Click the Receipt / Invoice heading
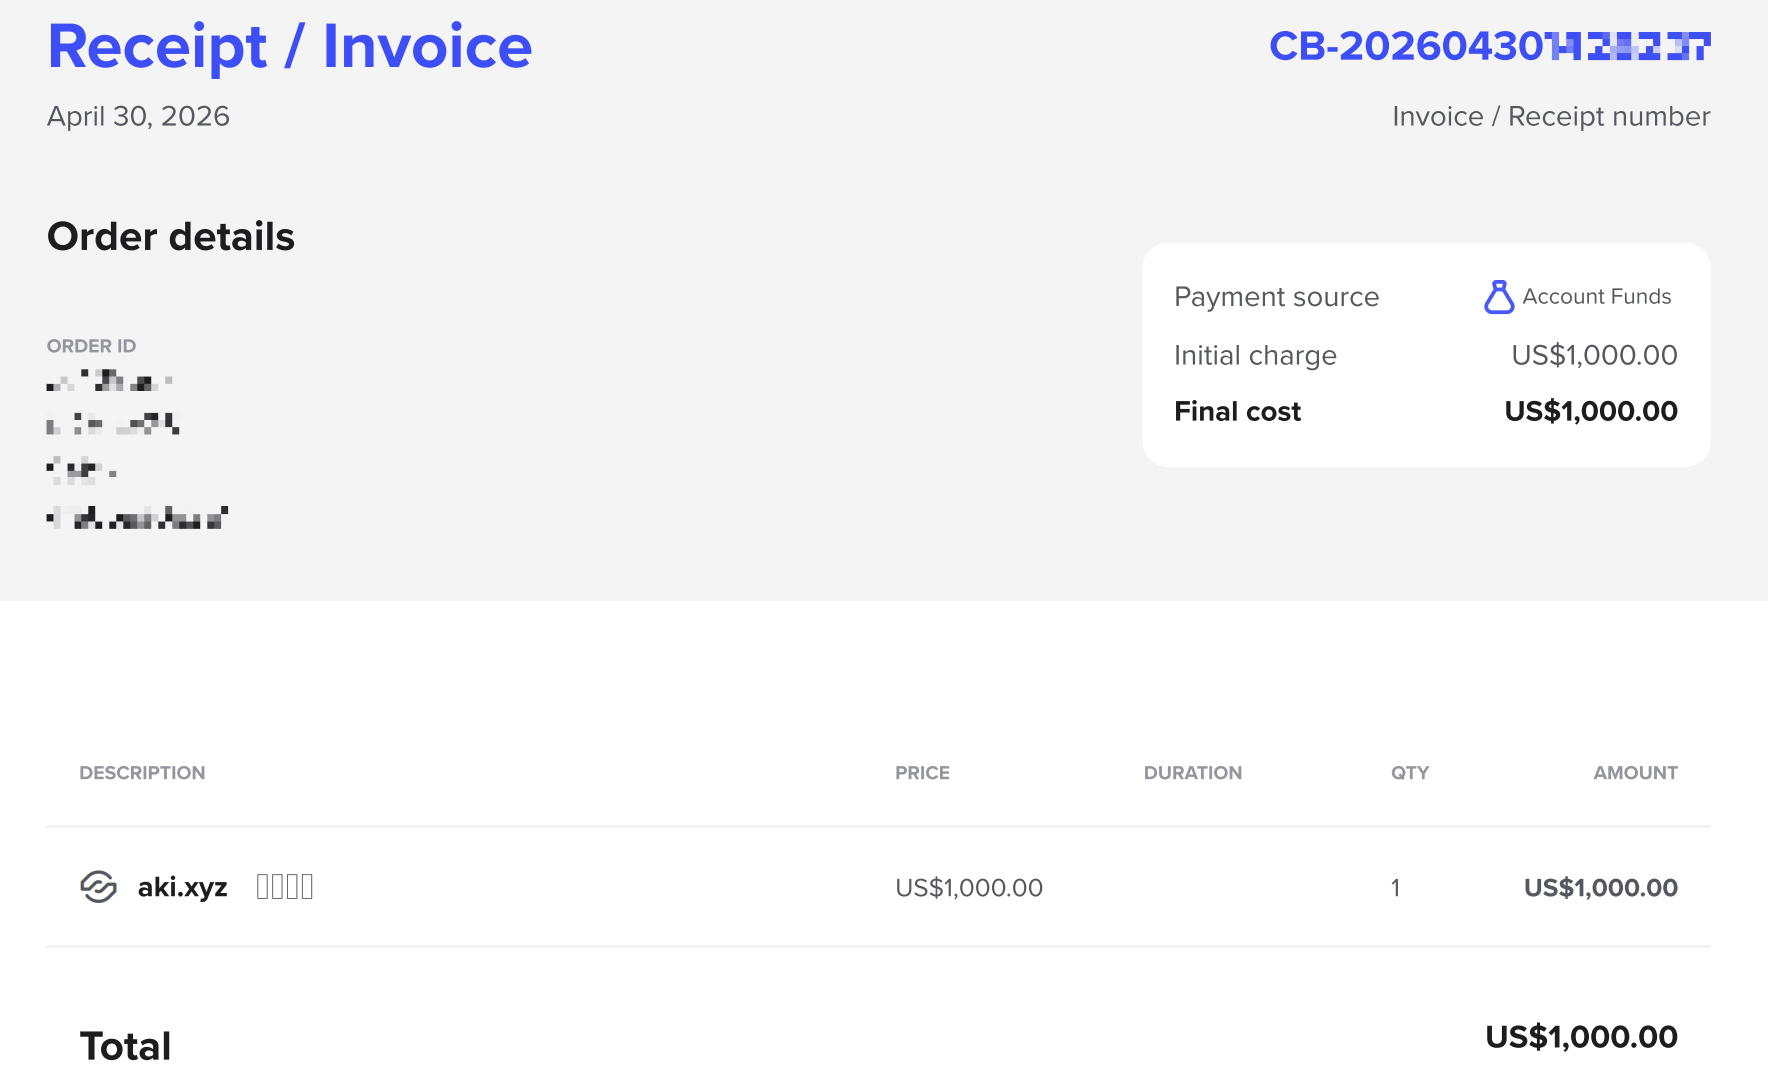 coord(290,46)
